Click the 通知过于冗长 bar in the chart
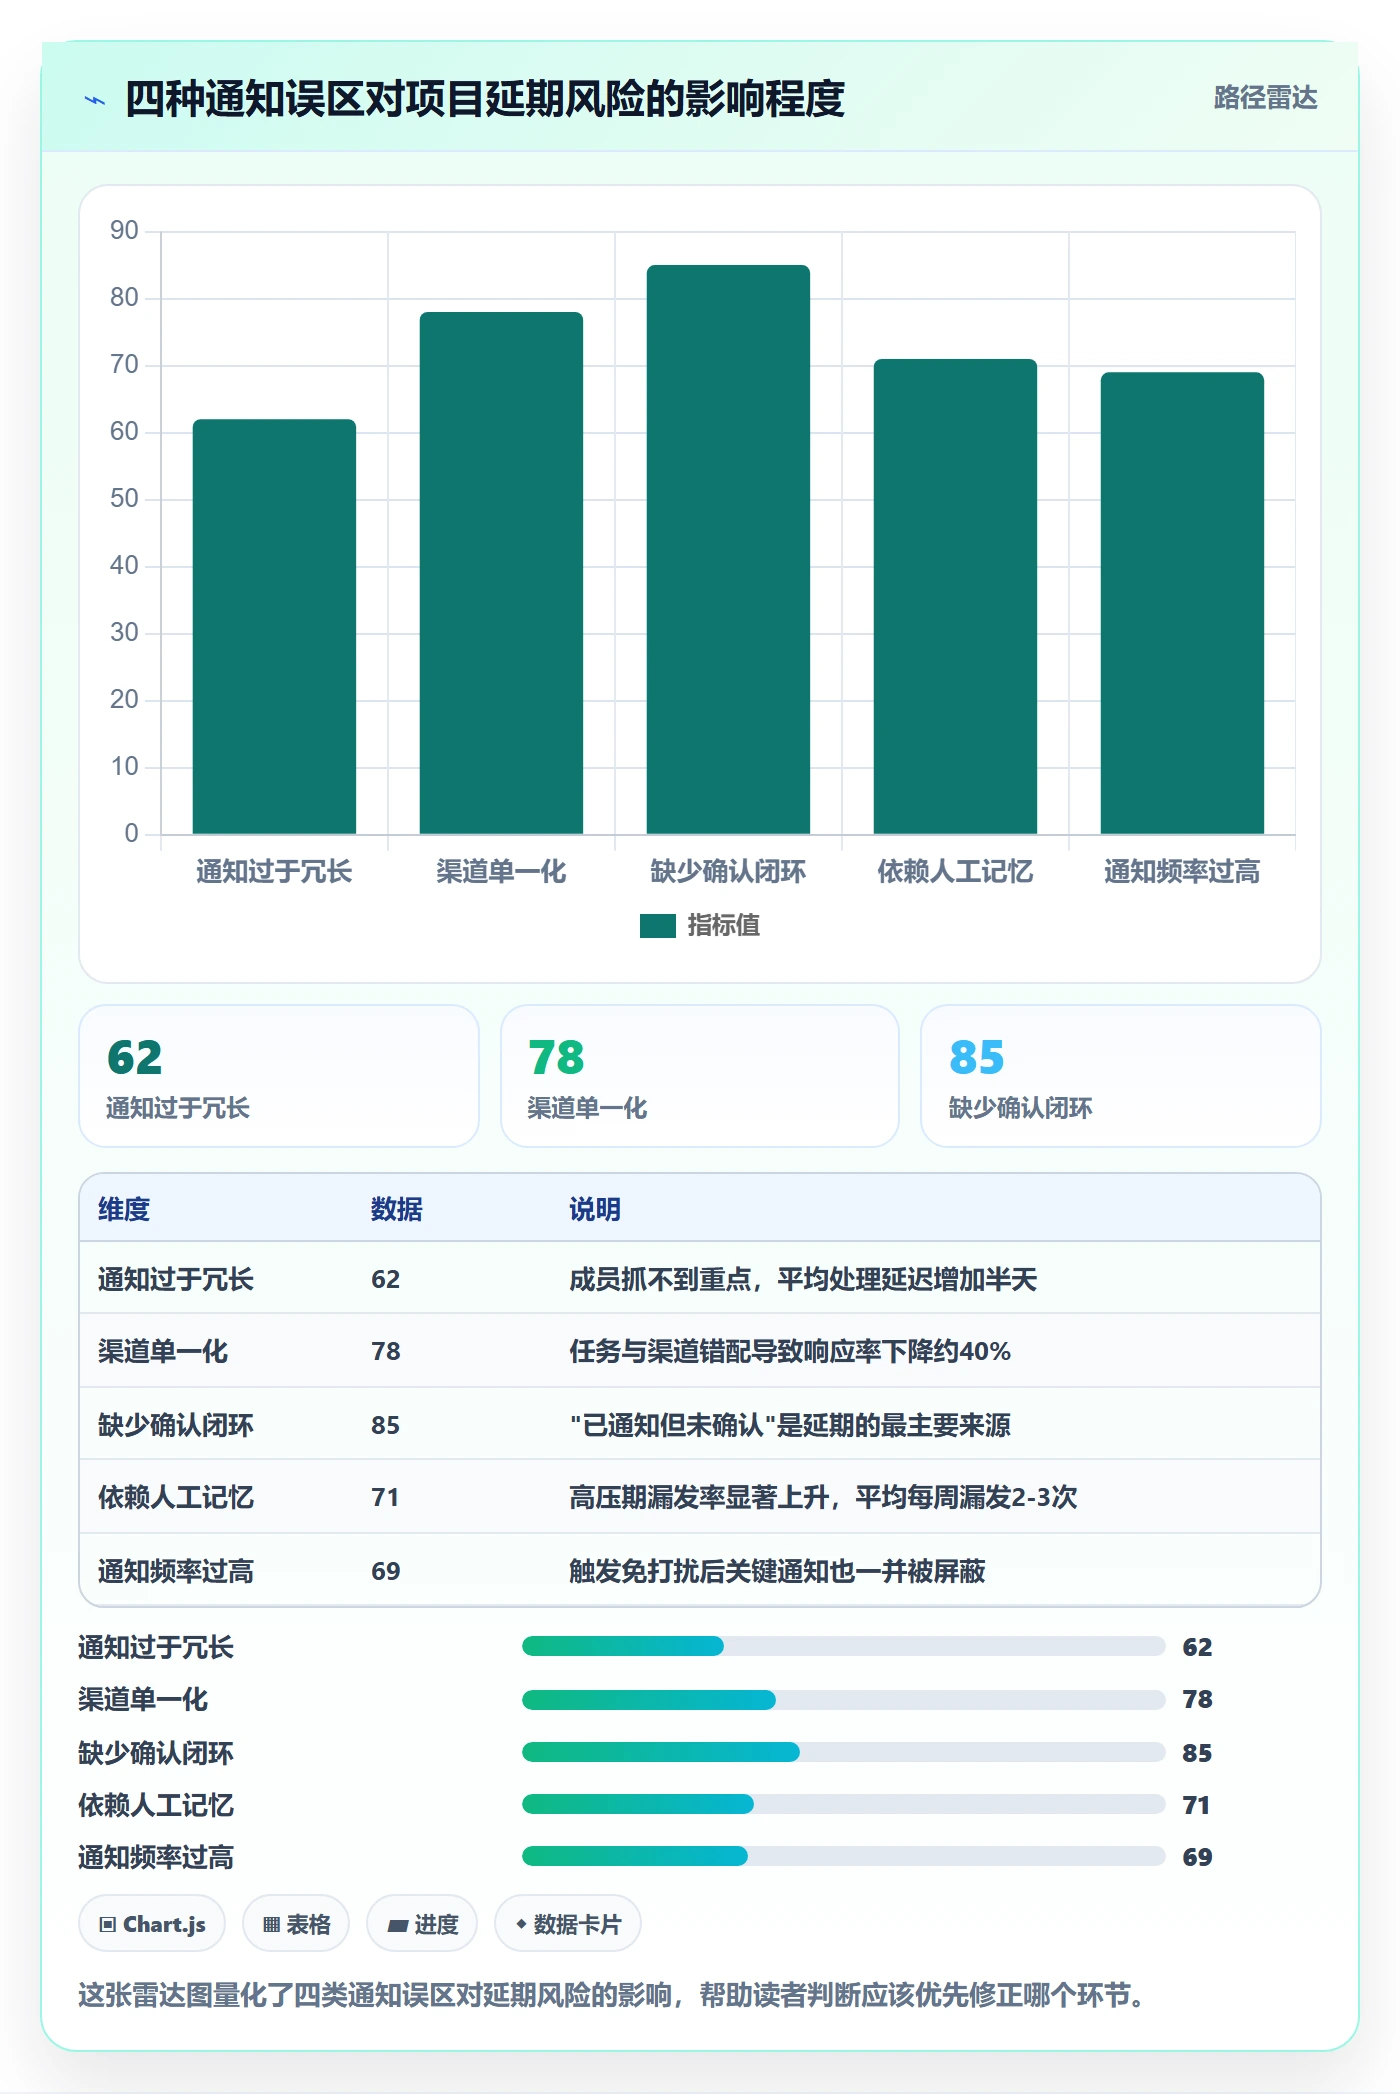The height and width of the screenshot is (2094, 1400). pyautogui.click(x=274, y=626)
